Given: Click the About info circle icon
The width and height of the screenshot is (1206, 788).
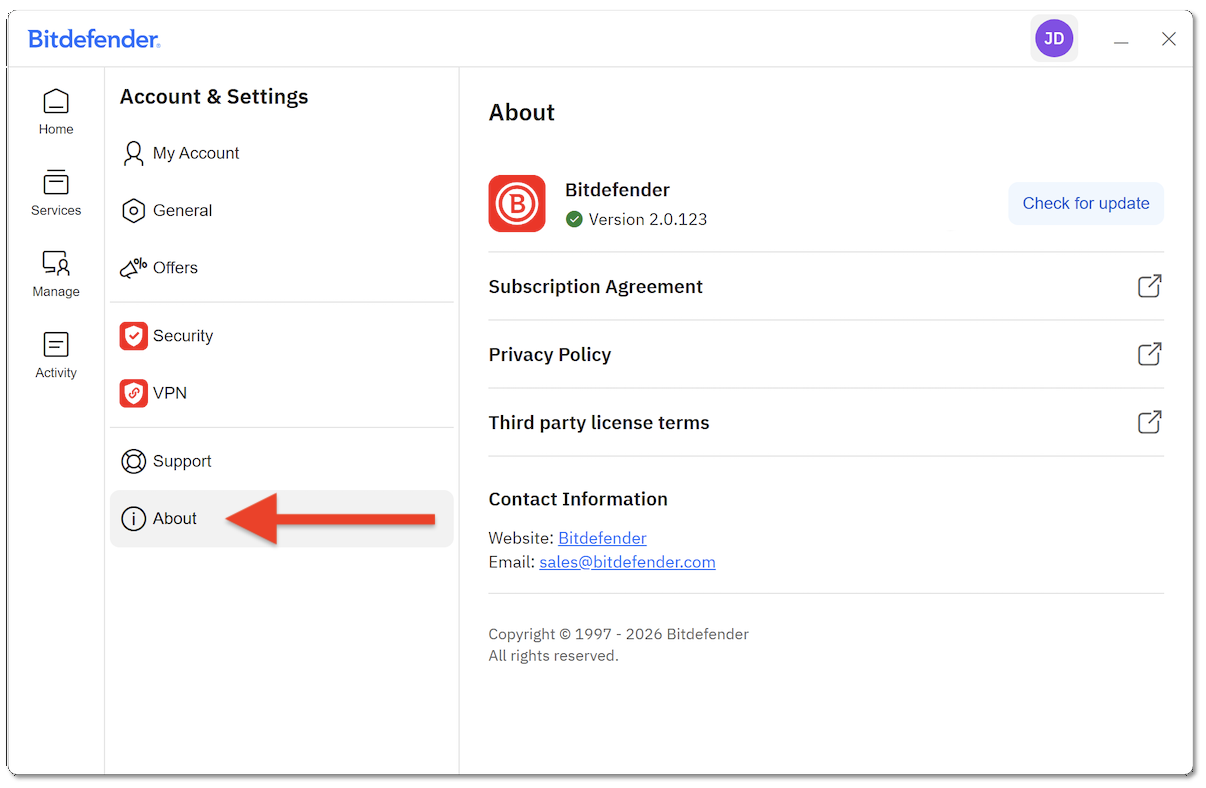Looking at the screenshot, I should pos(133,519).
